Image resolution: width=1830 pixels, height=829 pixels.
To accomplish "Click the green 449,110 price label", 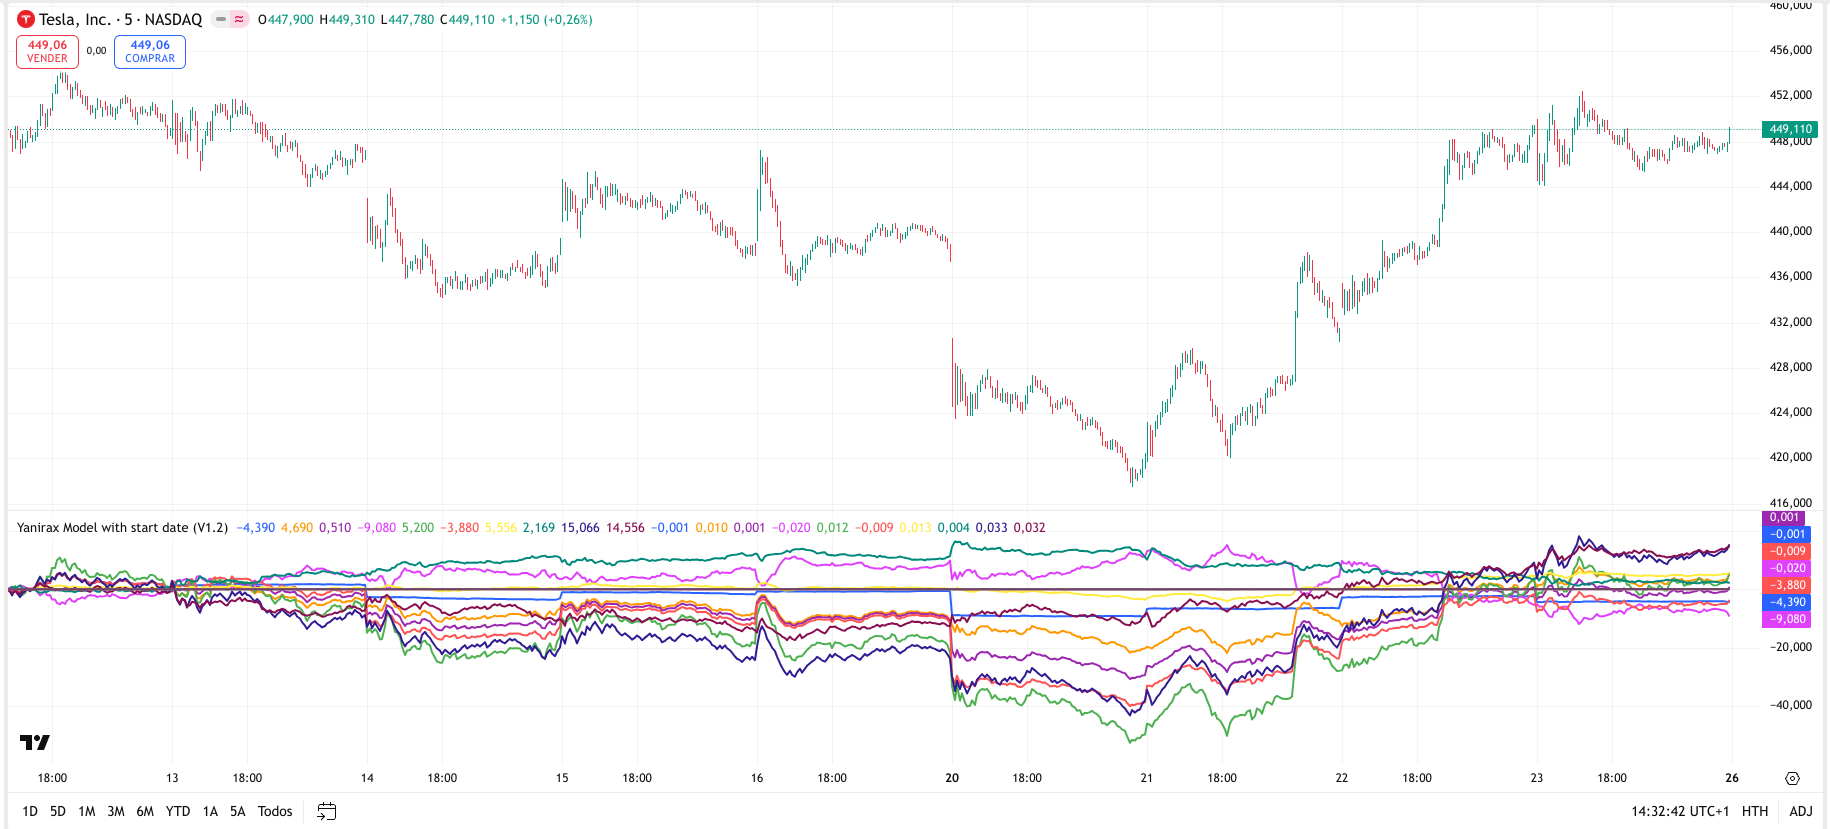I will pos(1789,129).
